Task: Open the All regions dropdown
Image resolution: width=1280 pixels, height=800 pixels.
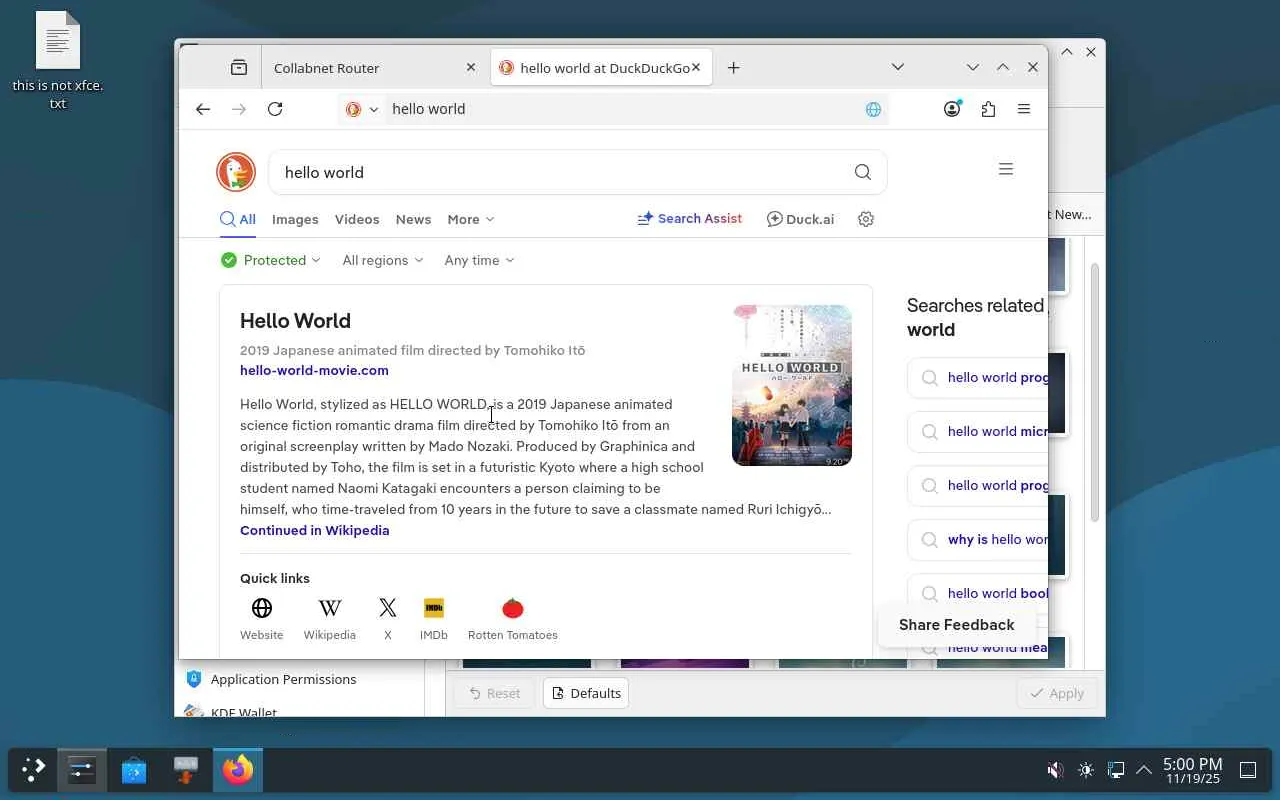Action: [383, 260]
